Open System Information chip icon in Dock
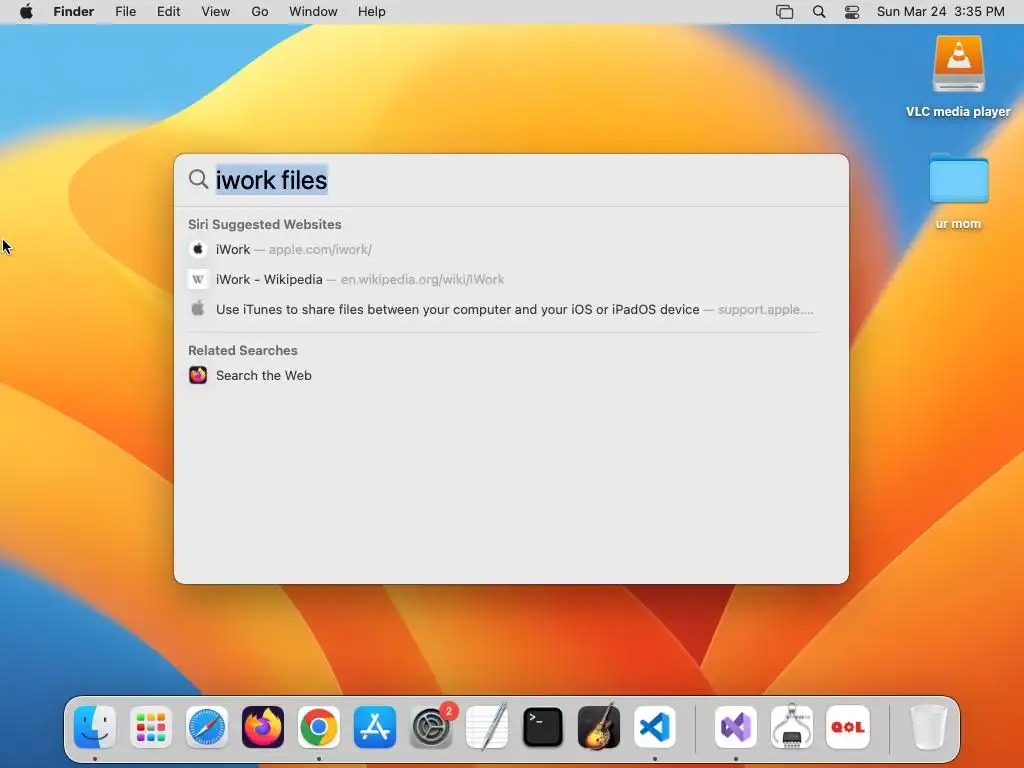The width and height of the screenshot is (1024, 768). coord(792,727)
